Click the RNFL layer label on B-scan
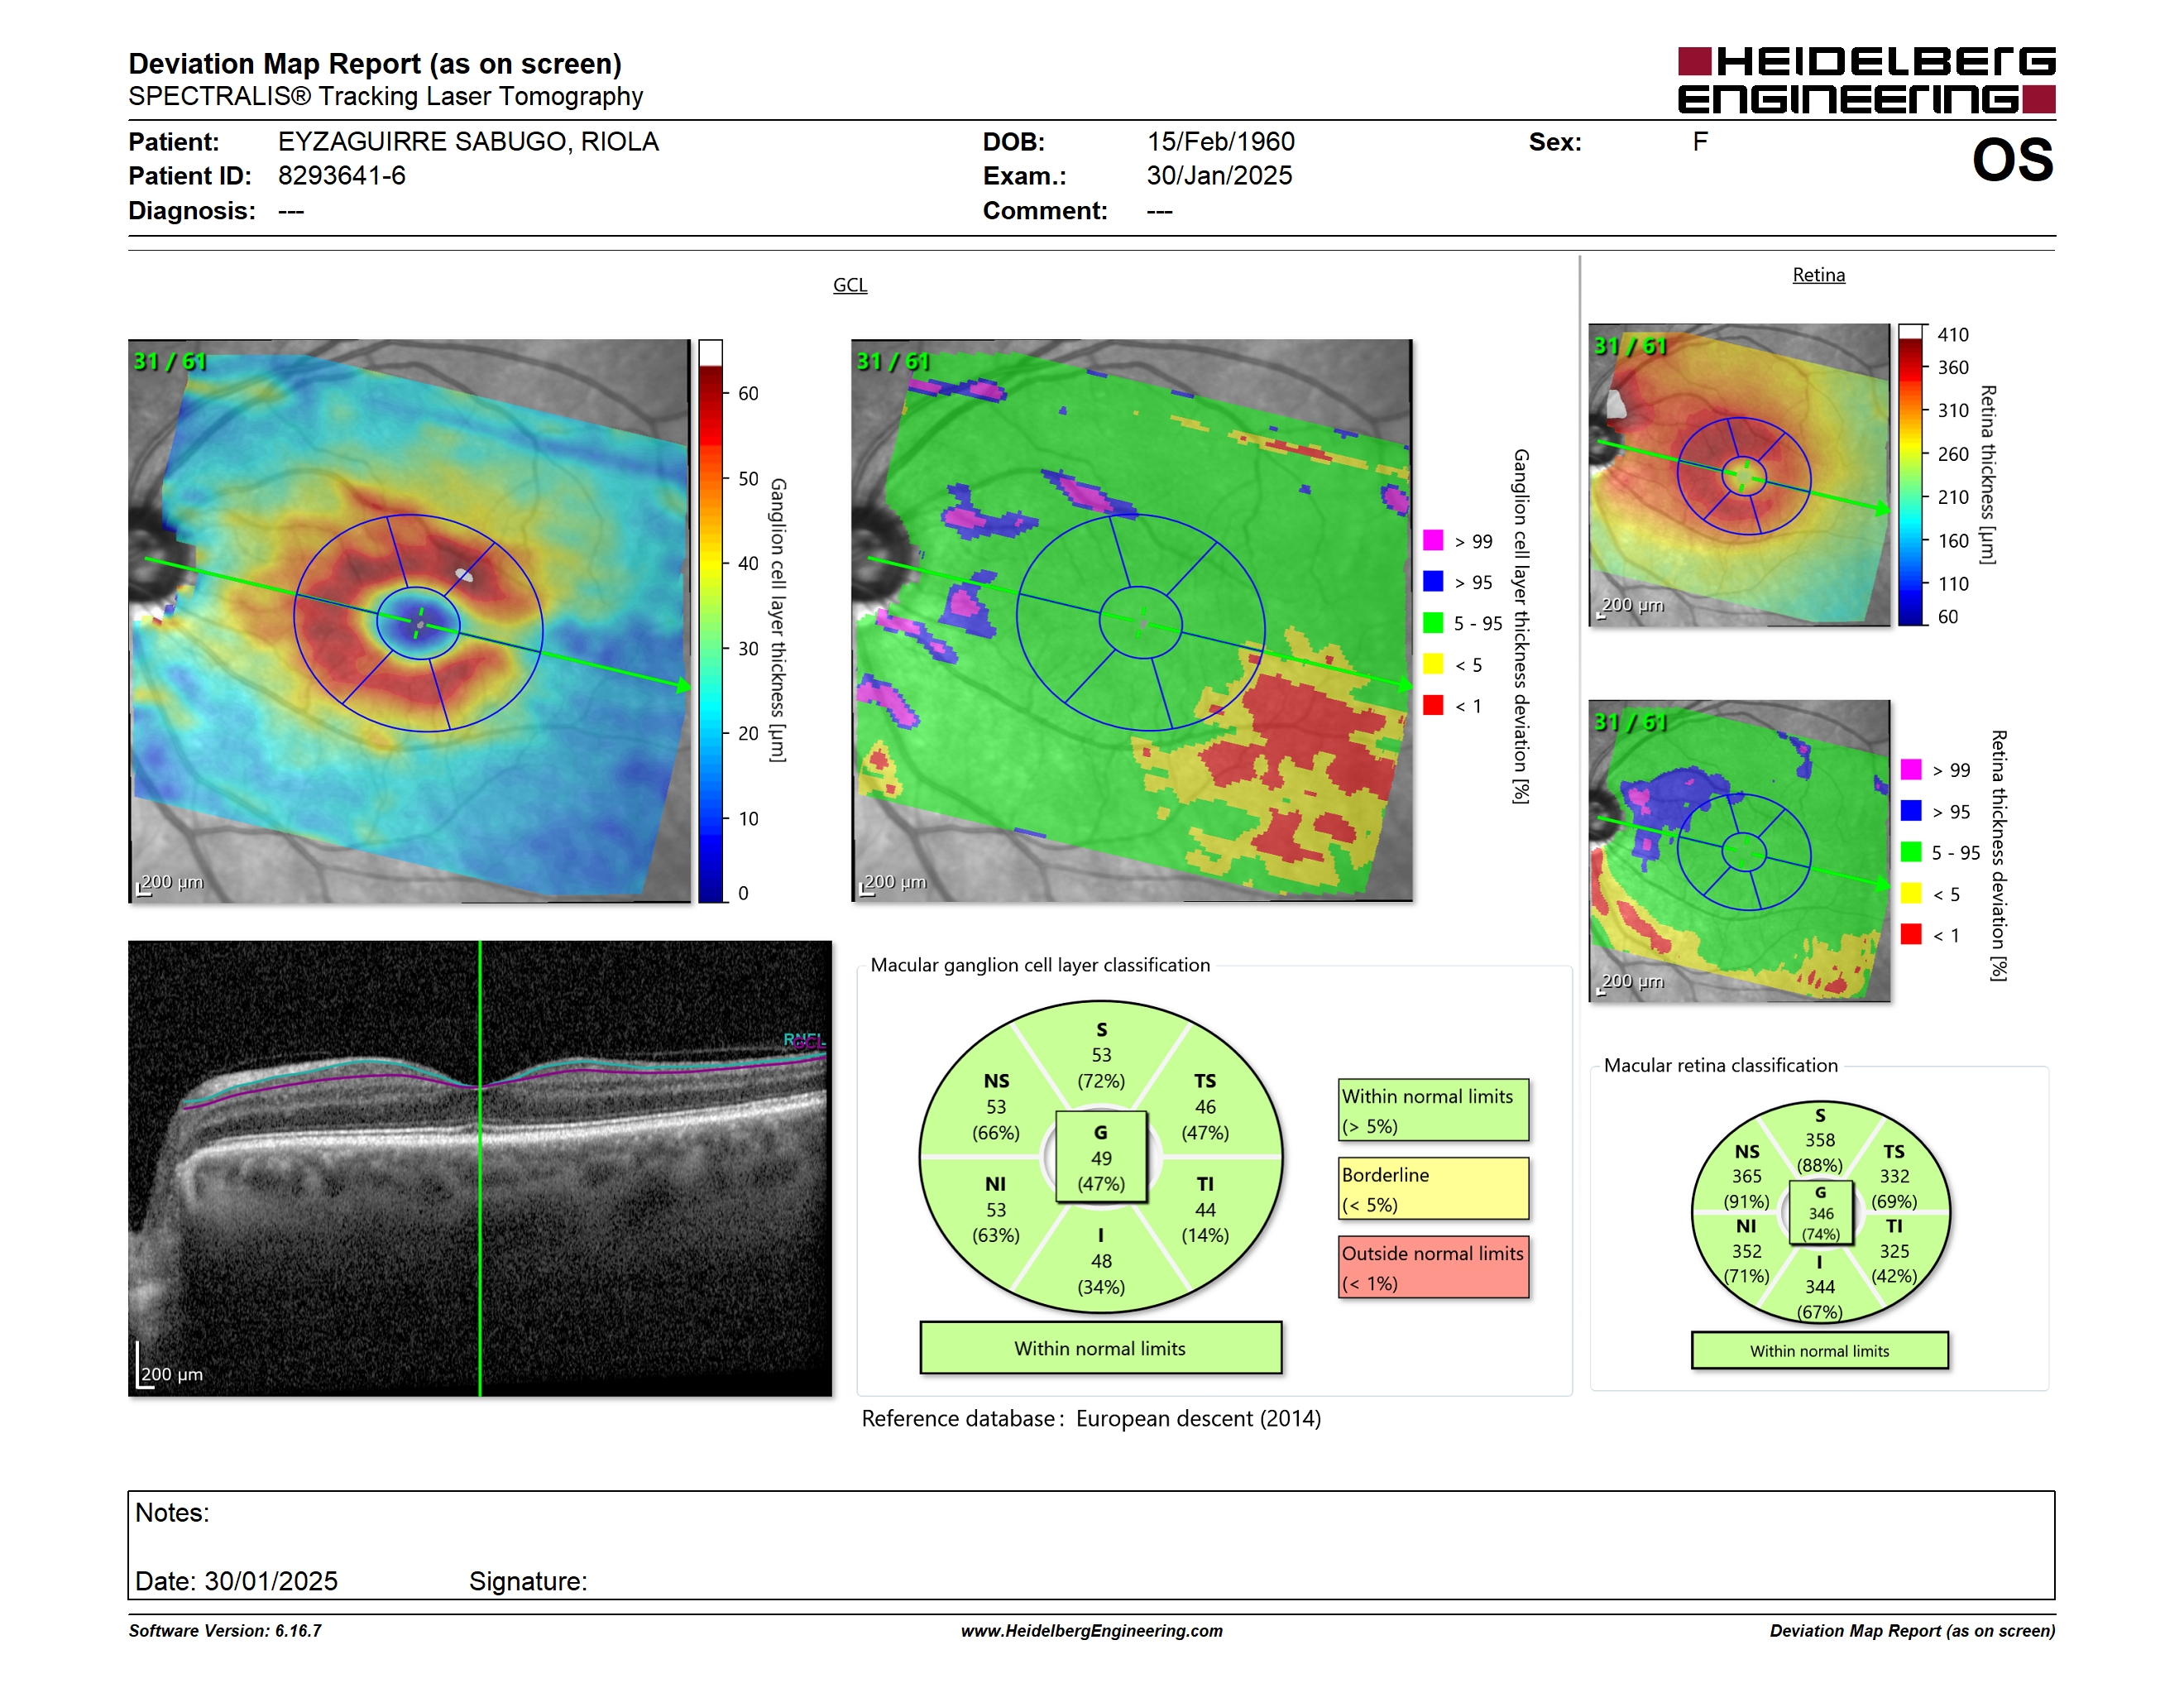This screenshot has width=2184, height=1688. pyautogui.click(x=804, y=1040)
